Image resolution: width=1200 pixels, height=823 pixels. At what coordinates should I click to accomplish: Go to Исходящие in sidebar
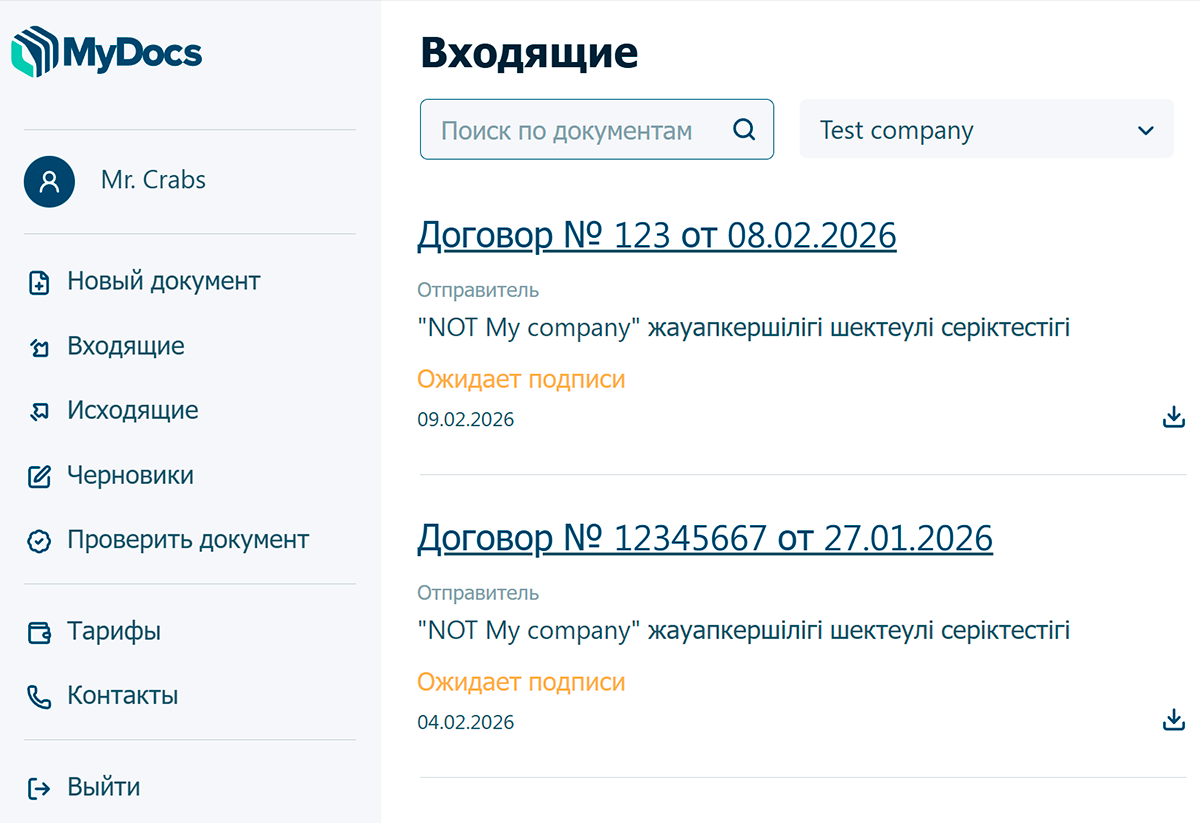point(132,411)
